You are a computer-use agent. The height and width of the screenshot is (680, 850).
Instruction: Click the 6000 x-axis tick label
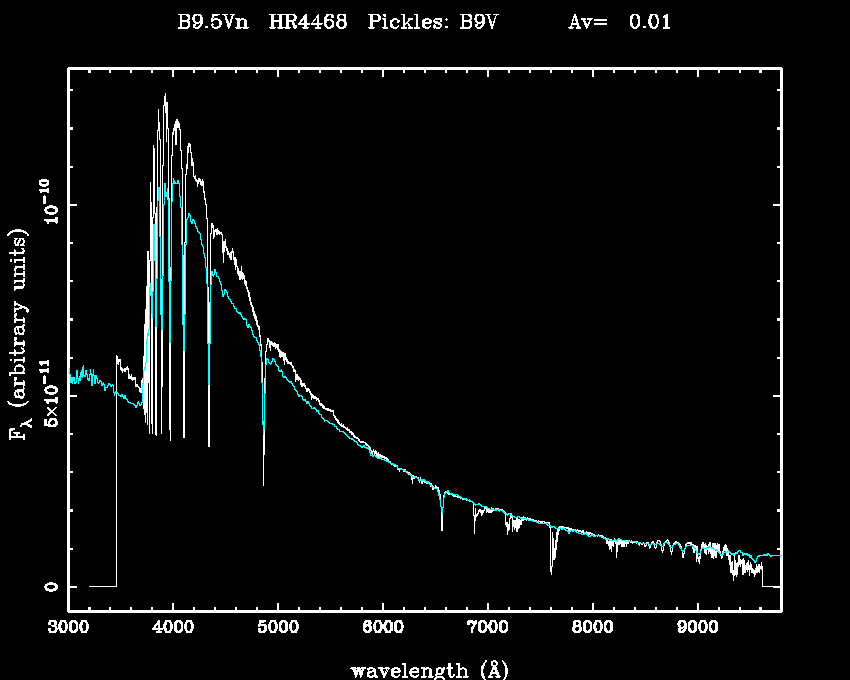click(383, 629)
